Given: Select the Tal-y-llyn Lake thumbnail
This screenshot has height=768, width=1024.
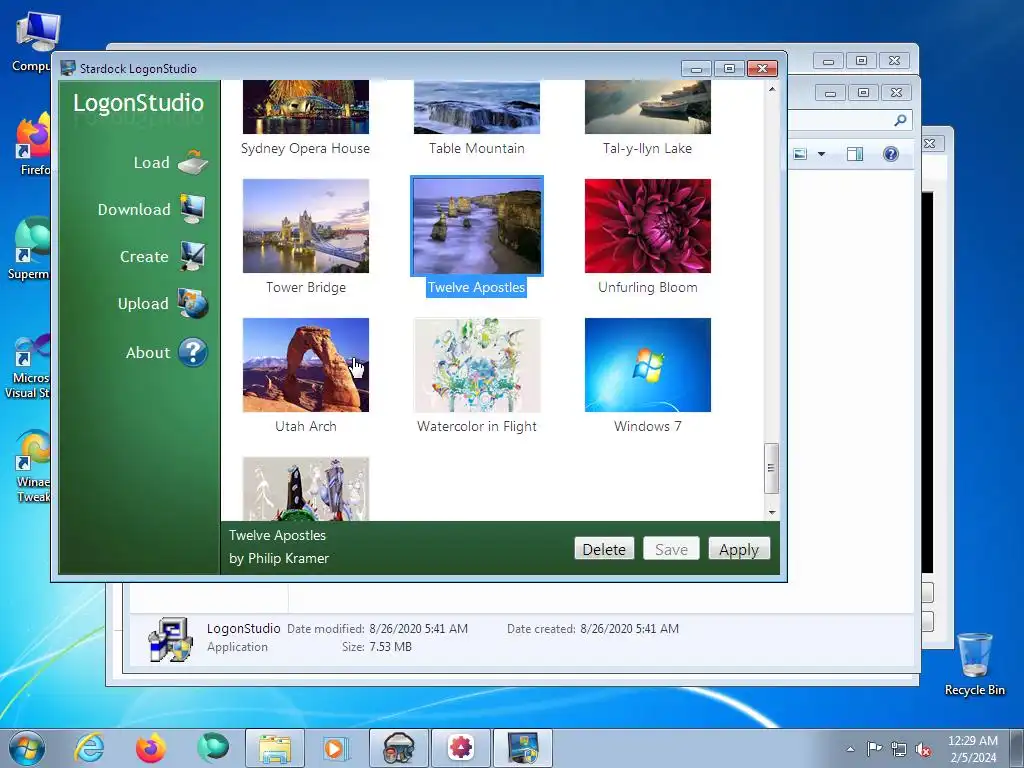Looking at the screenshot, I should (x=648, y=107).
